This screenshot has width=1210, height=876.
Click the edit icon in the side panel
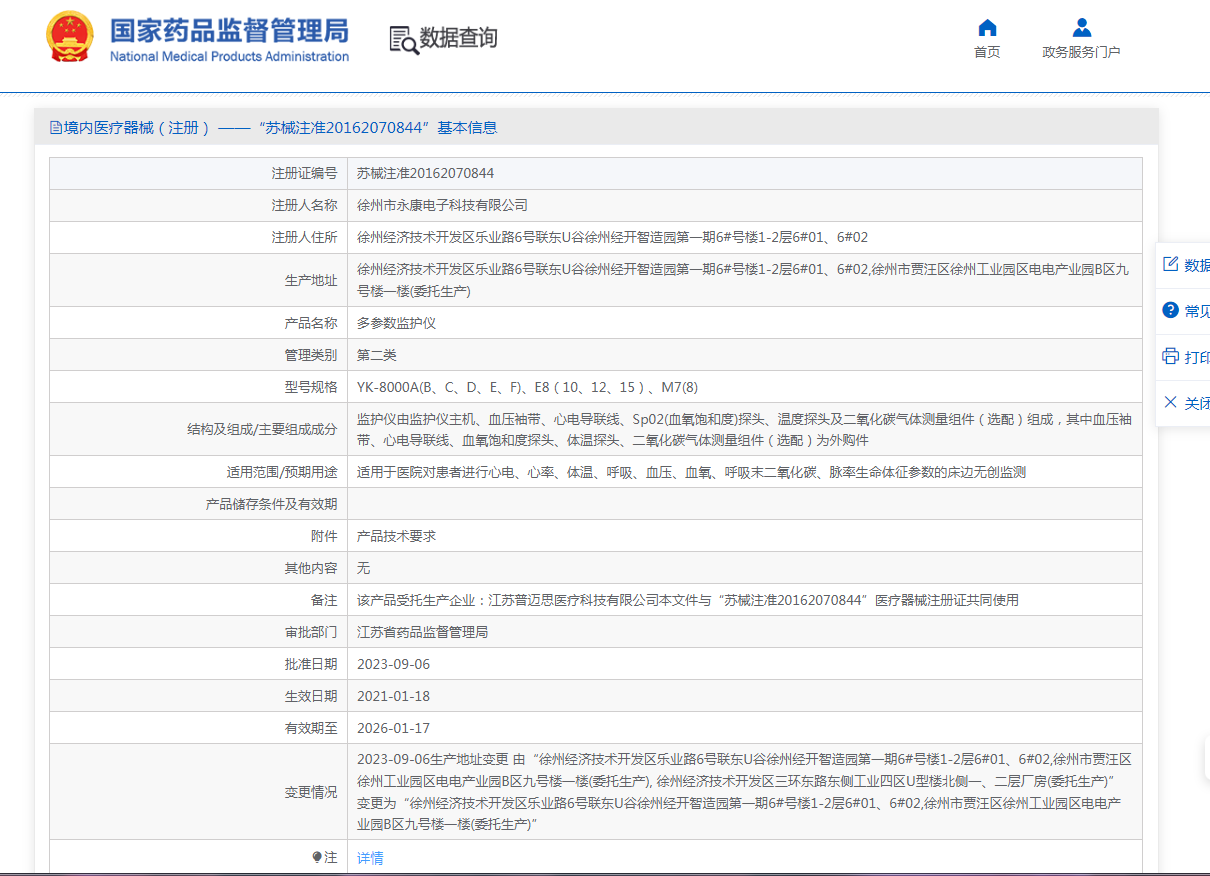(1170, 264)
